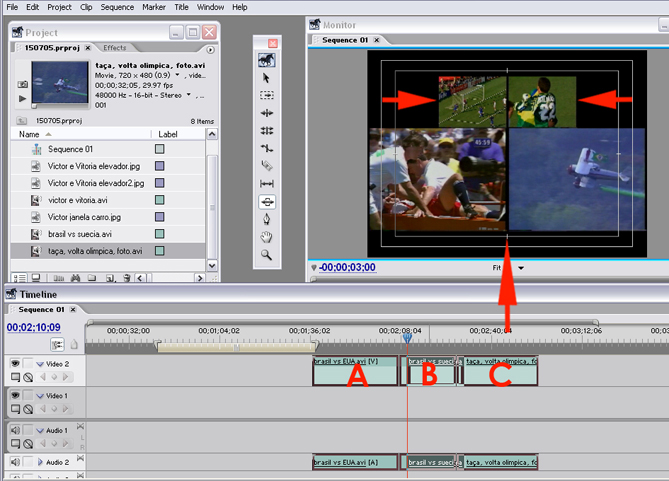669x481 pixels.
Task: Activate the Hand tool
Action: click(x=267, y=237)
